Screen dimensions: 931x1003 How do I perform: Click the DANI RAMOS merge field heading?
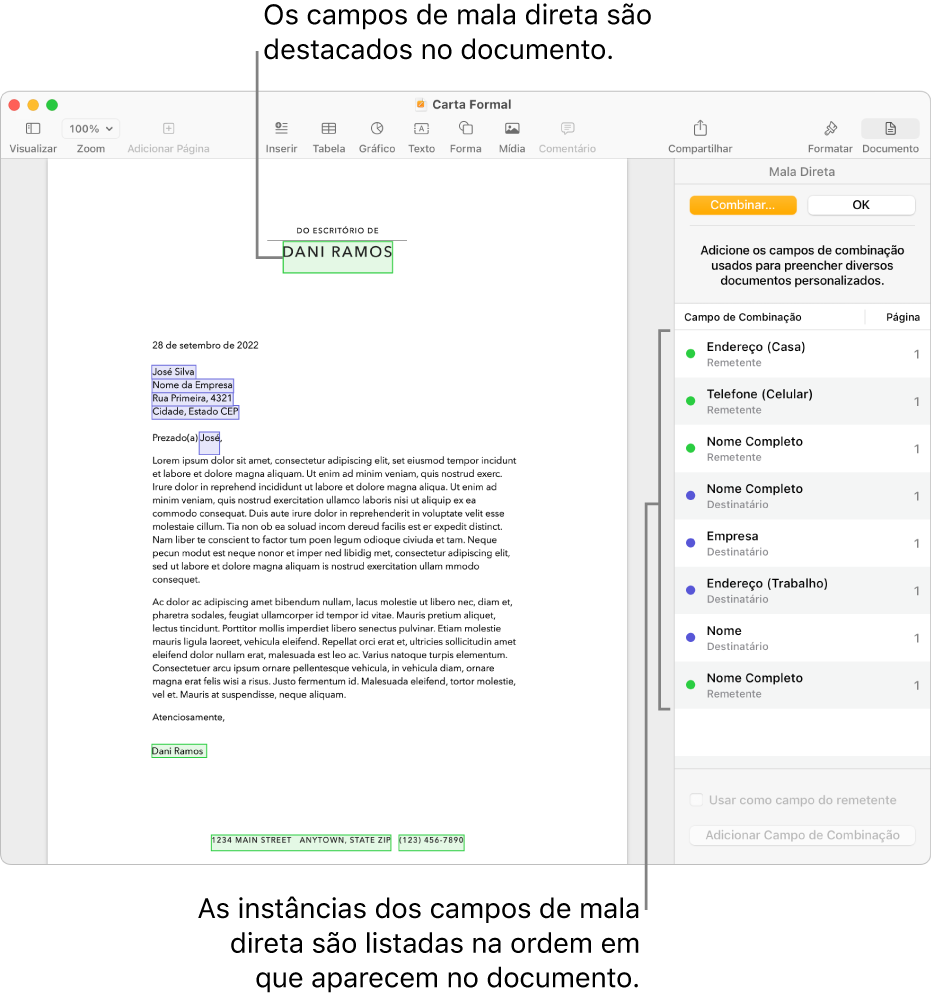tap(337, 258)
